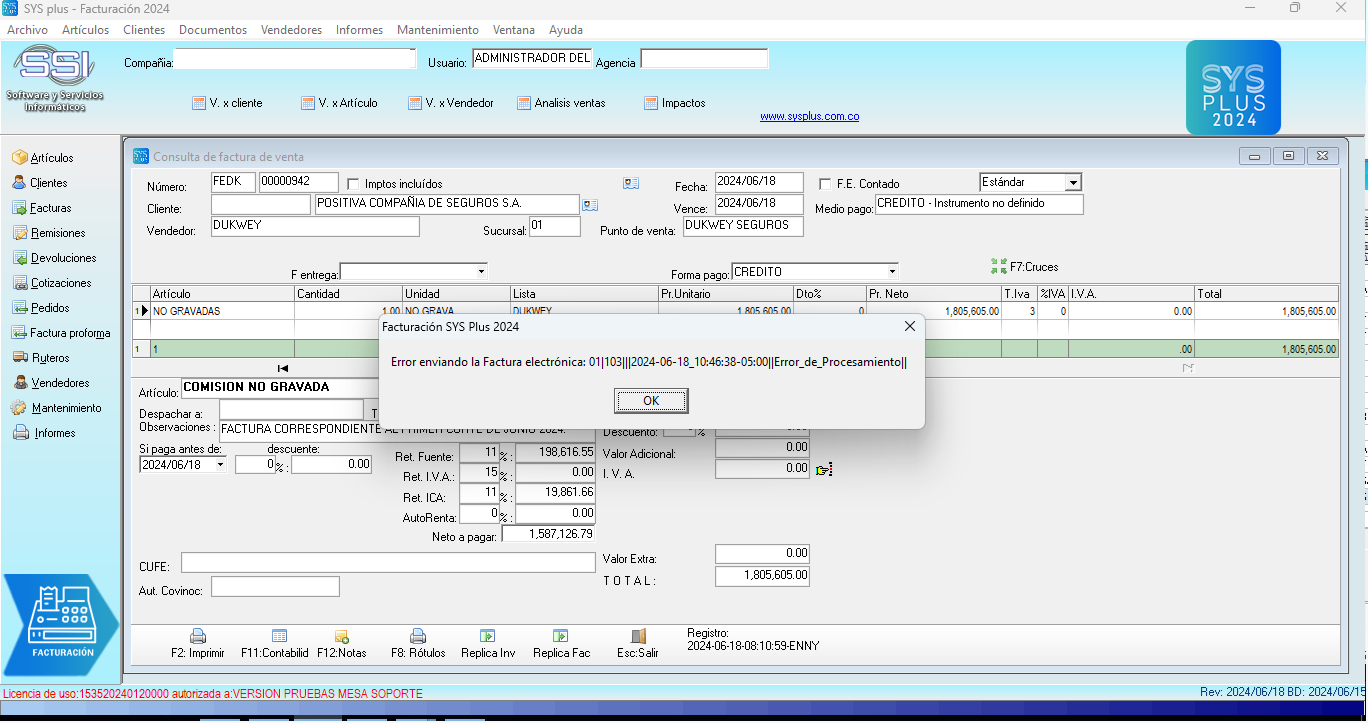Toggle the Imptos incluídos checkbox
Screen dimensions: 1368x723
[353, 184]
